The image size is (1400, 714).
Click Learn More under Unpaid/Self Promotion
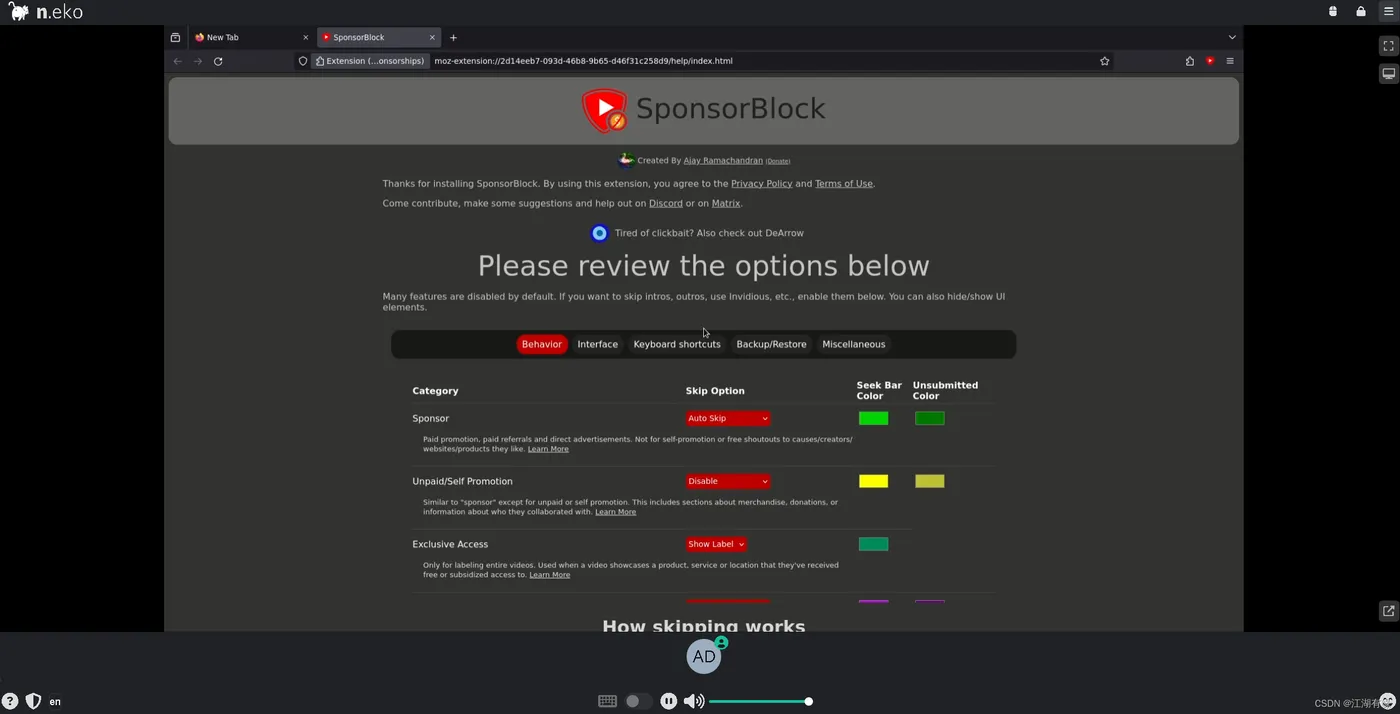click(x=616, y=512)
